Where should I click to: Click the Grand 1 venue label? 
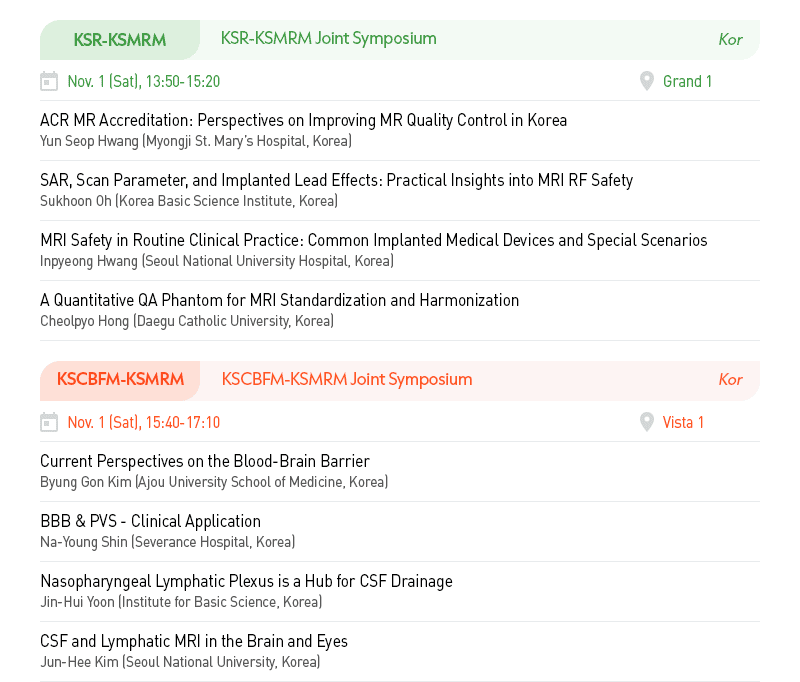point(687,81)
